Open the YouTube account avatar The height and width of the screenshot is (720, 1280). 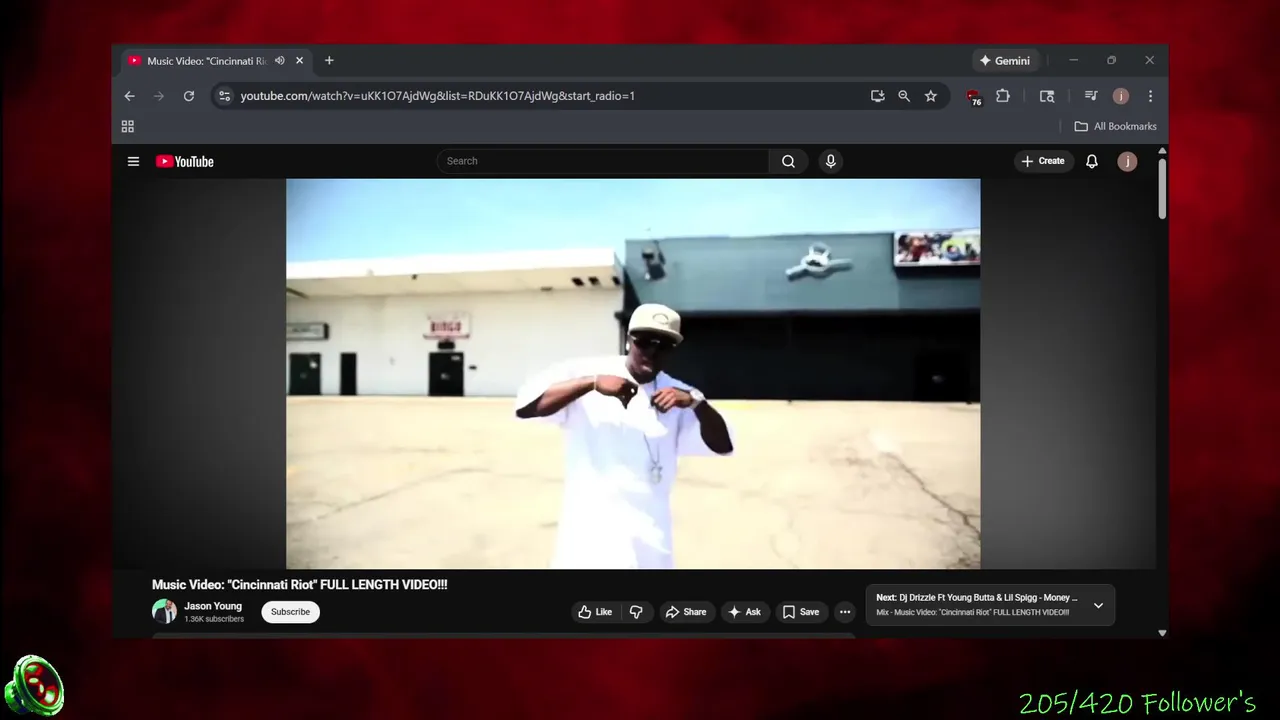(x=1127, y=161)
